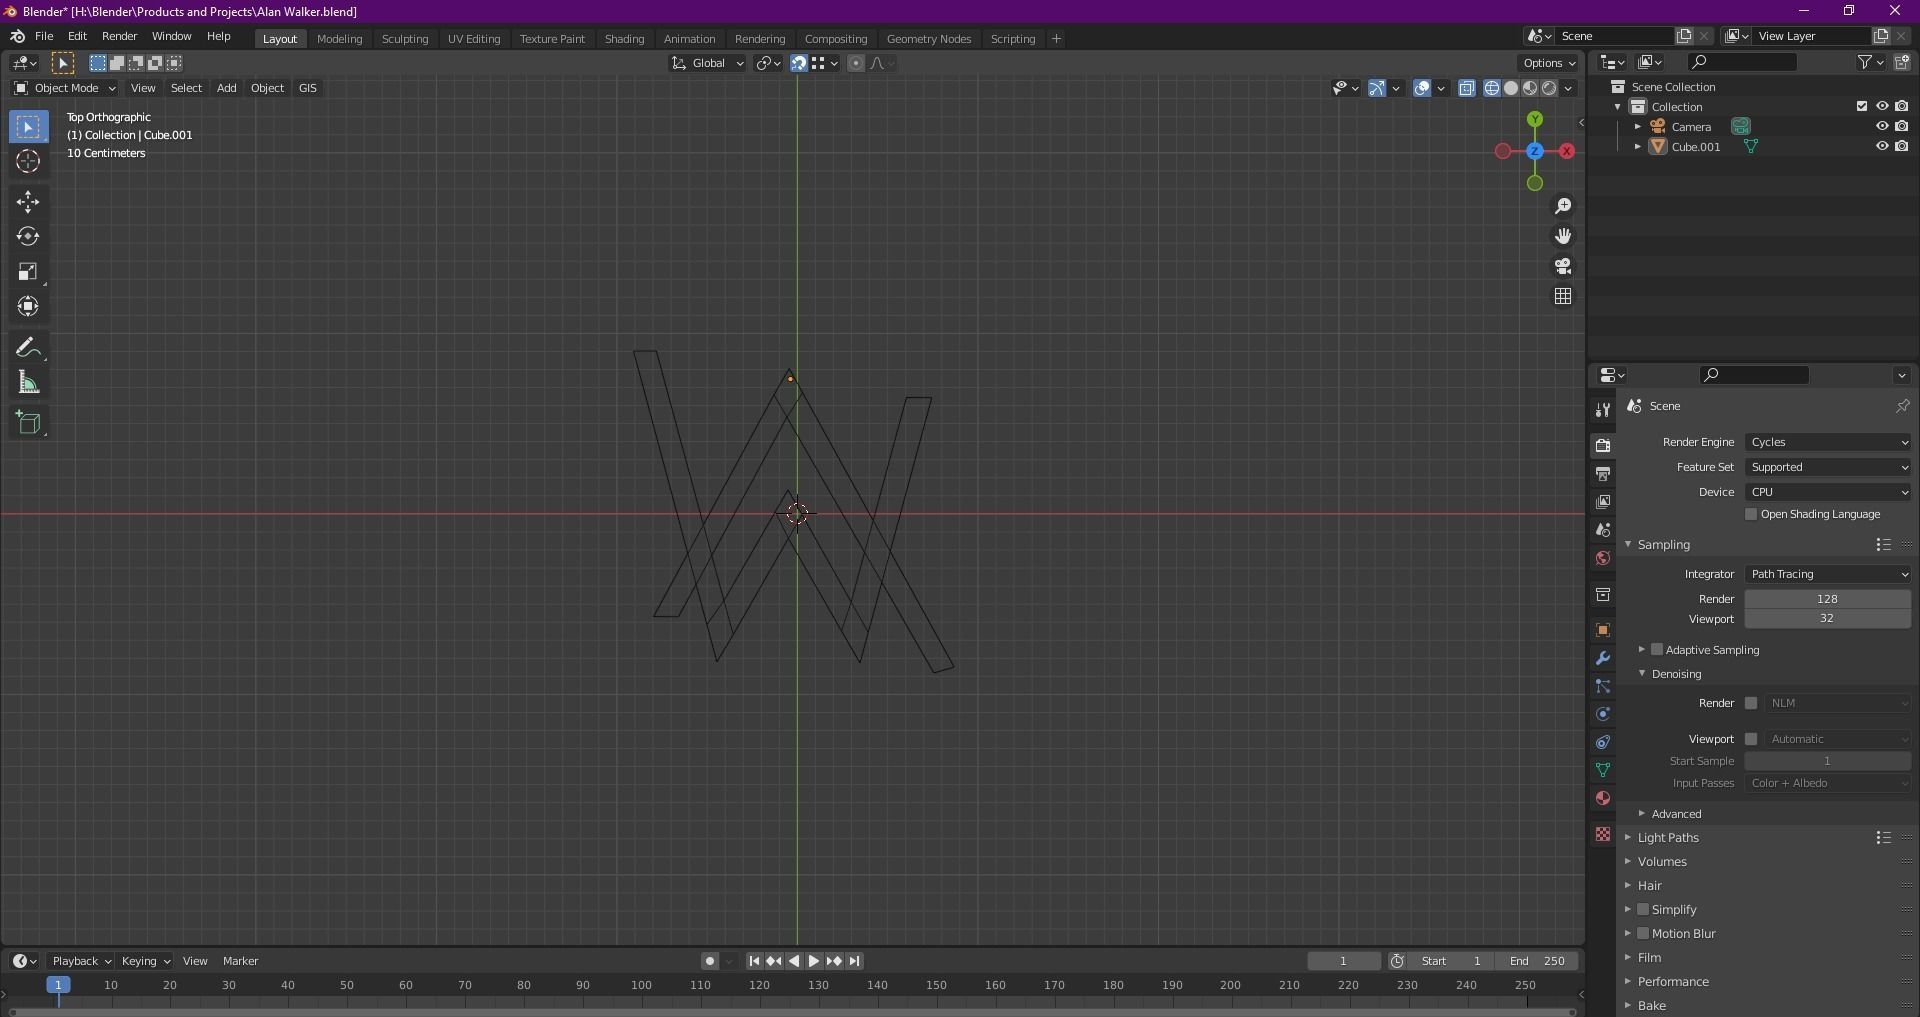
Task: Switch to the Geometry Nodes workspace tab
Action: point(928,39)
